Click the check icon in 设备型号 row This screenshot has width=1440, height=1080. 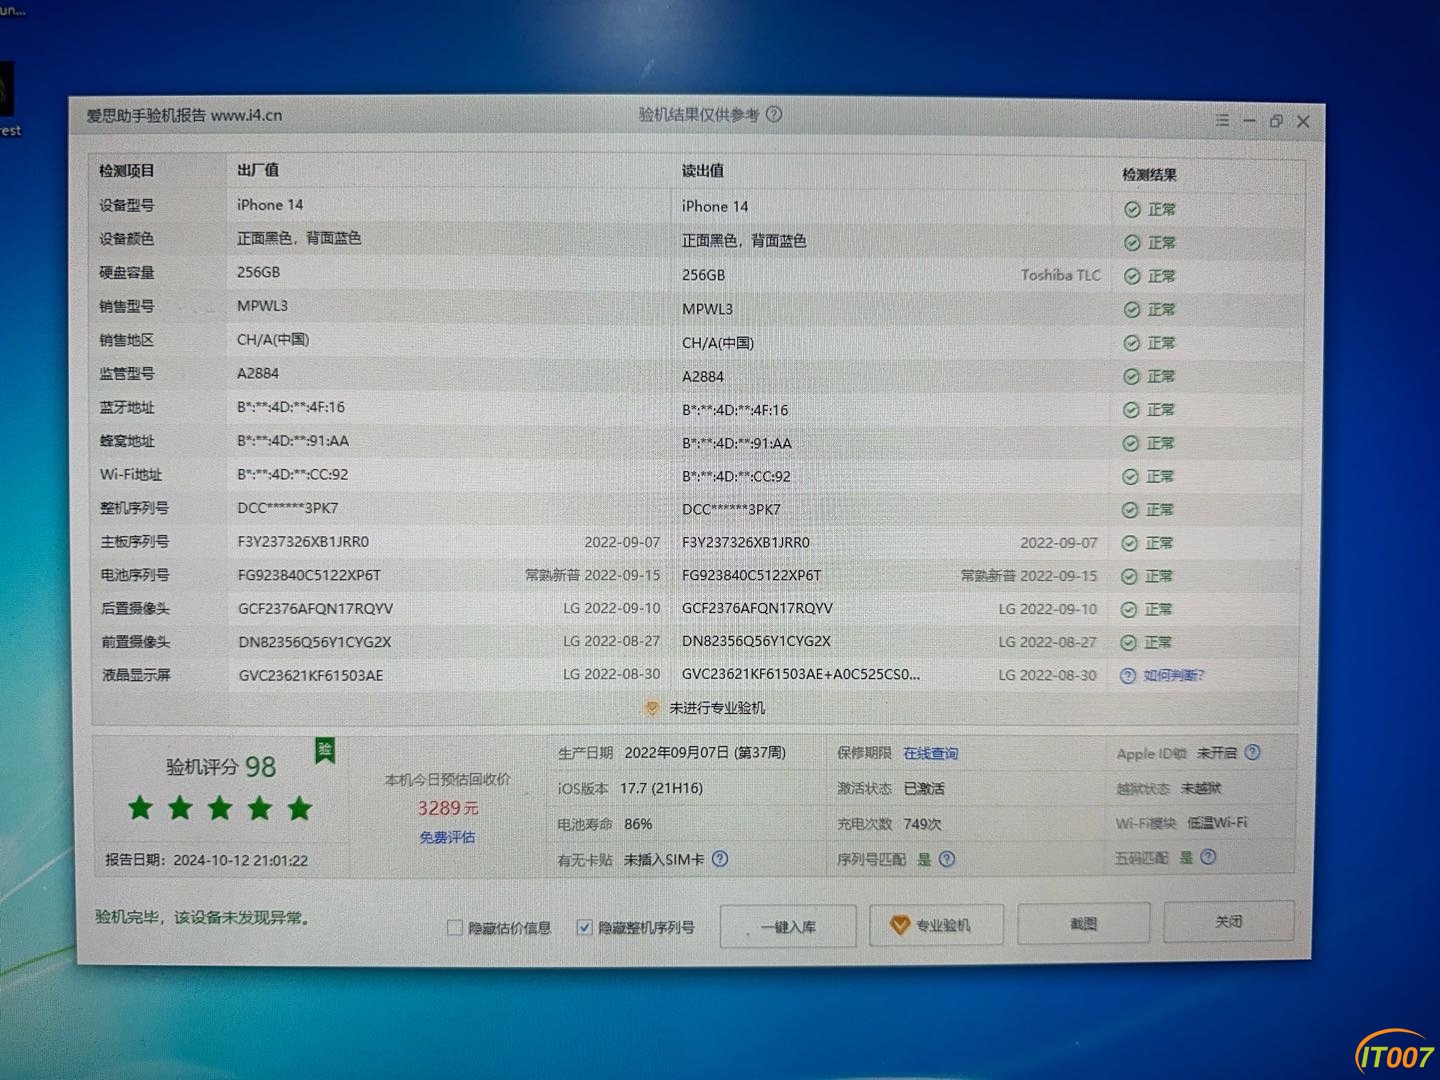coord(1132,209)
